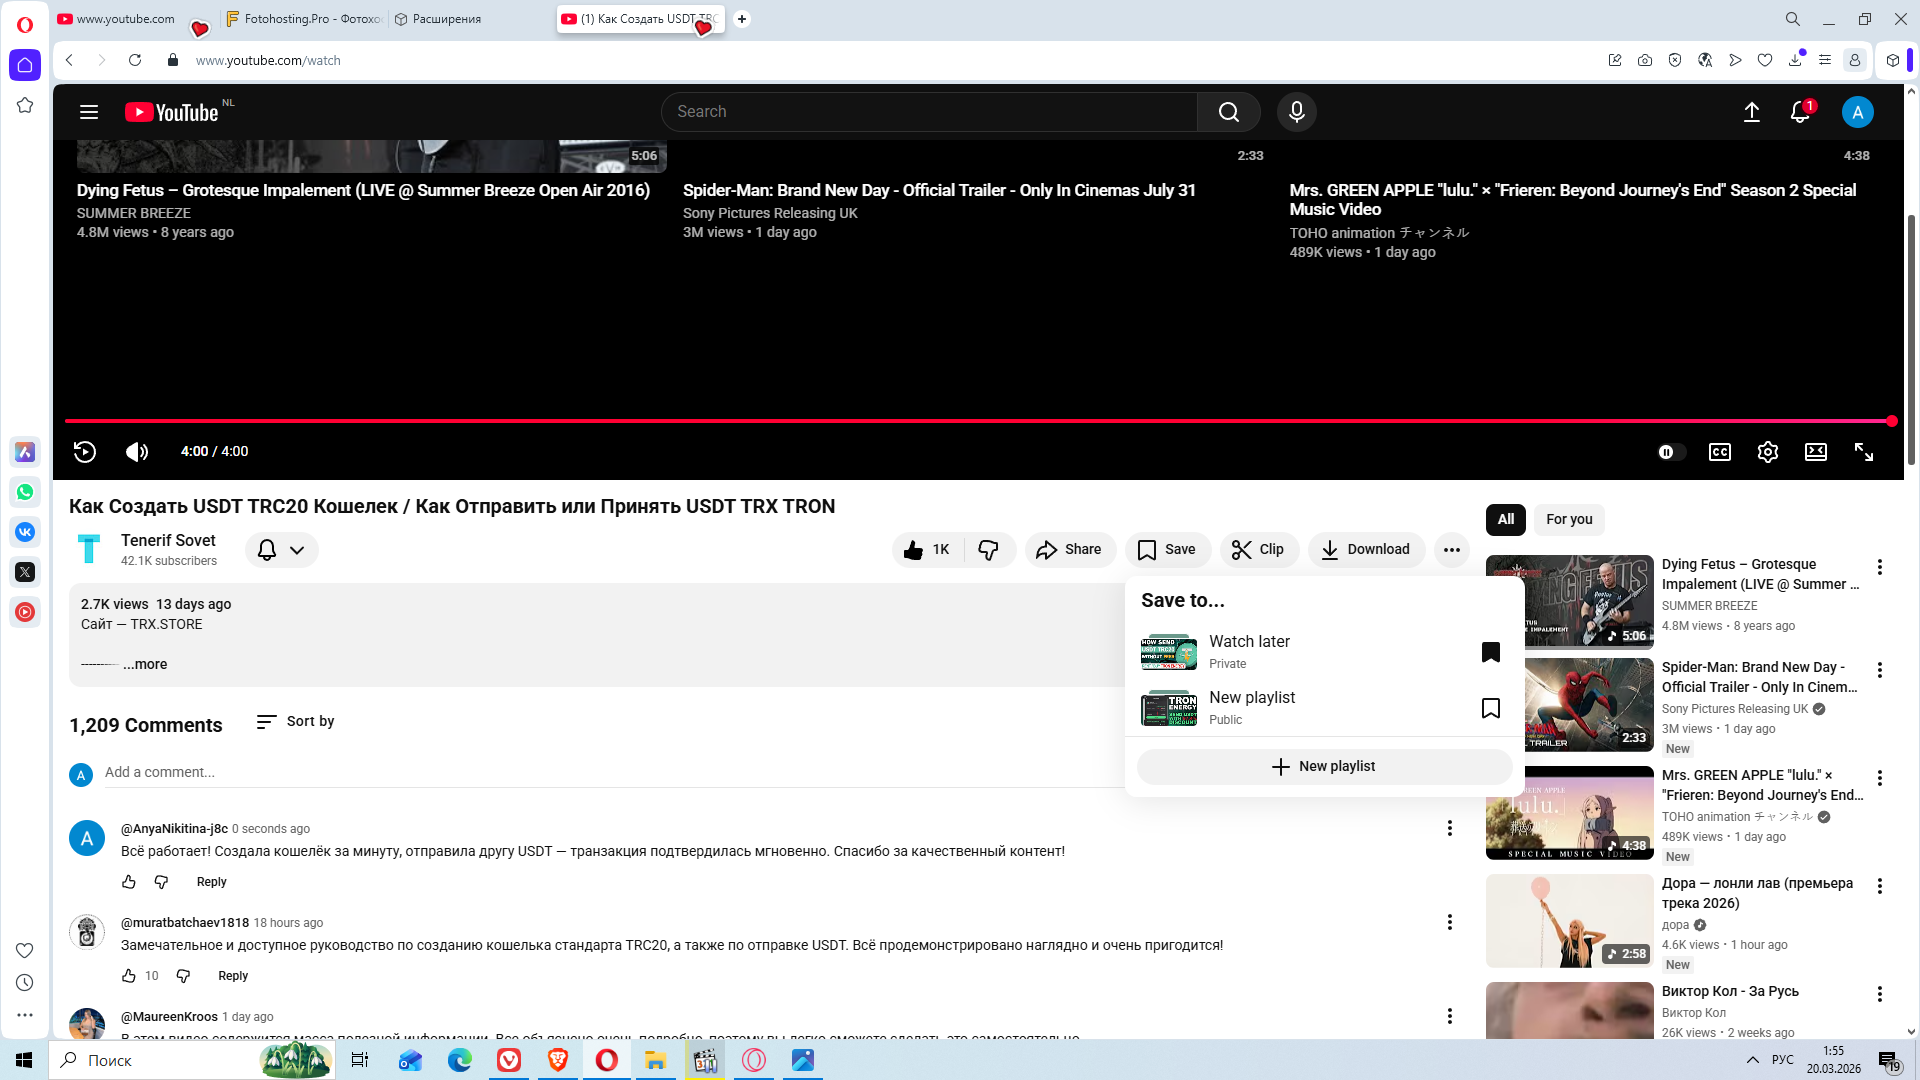Select the For you chip
The height and width of the screenshot is (1080, 1920).
tap(1568, 519)
